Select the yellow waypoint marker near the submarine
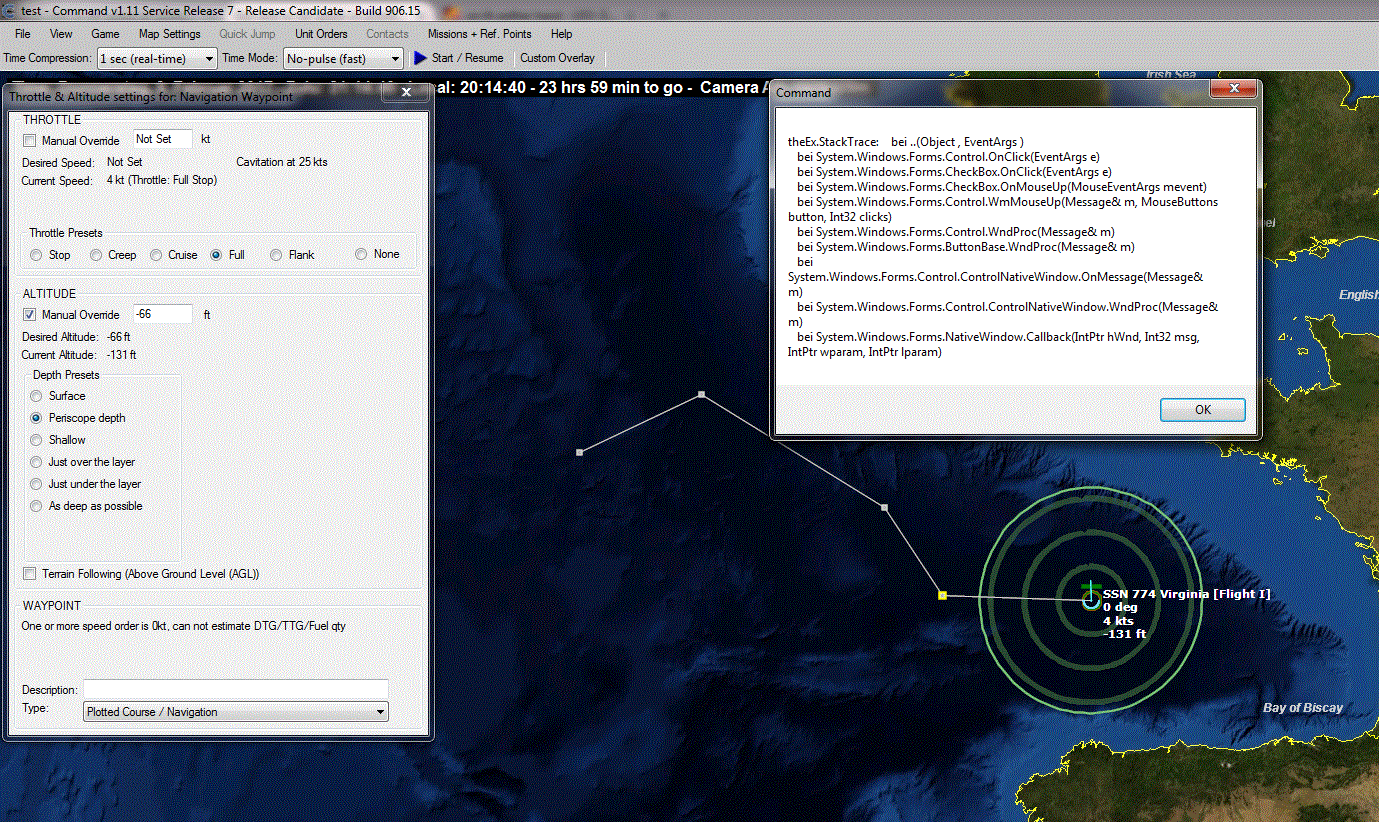 [942, 595]
